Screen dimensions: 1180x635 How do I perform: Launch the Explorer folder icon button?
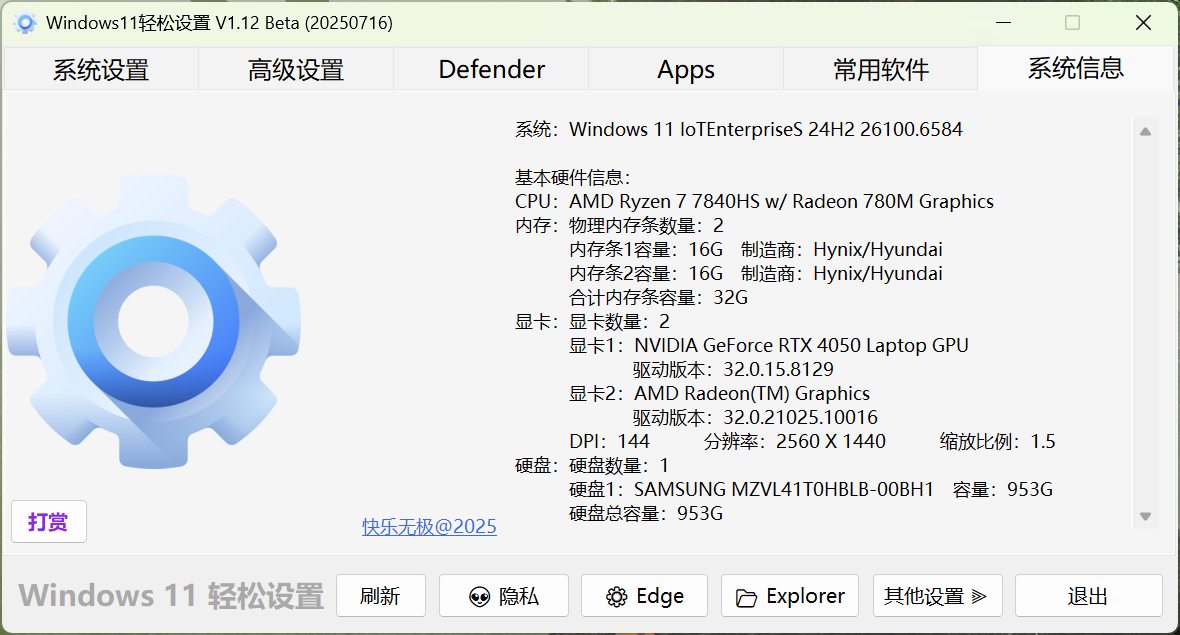tap(790, 596)
